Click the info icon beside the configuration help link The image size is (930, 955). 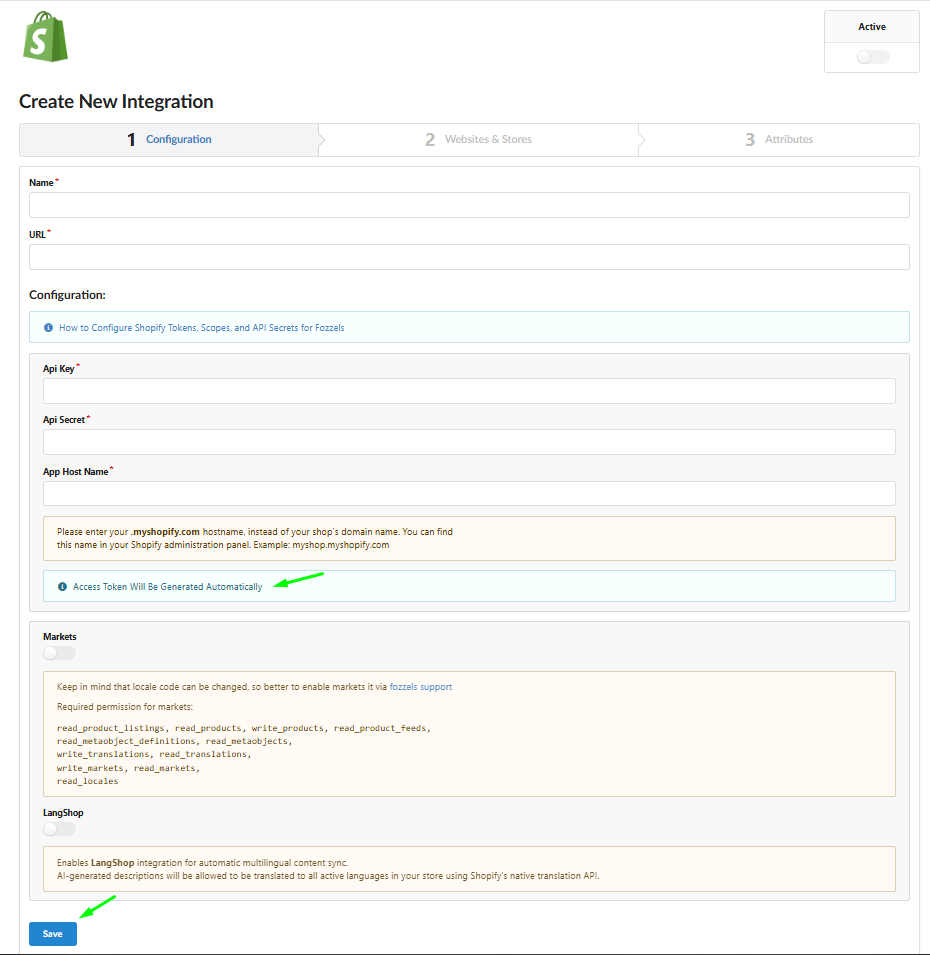pyautogui.click(x=49, y=328)
